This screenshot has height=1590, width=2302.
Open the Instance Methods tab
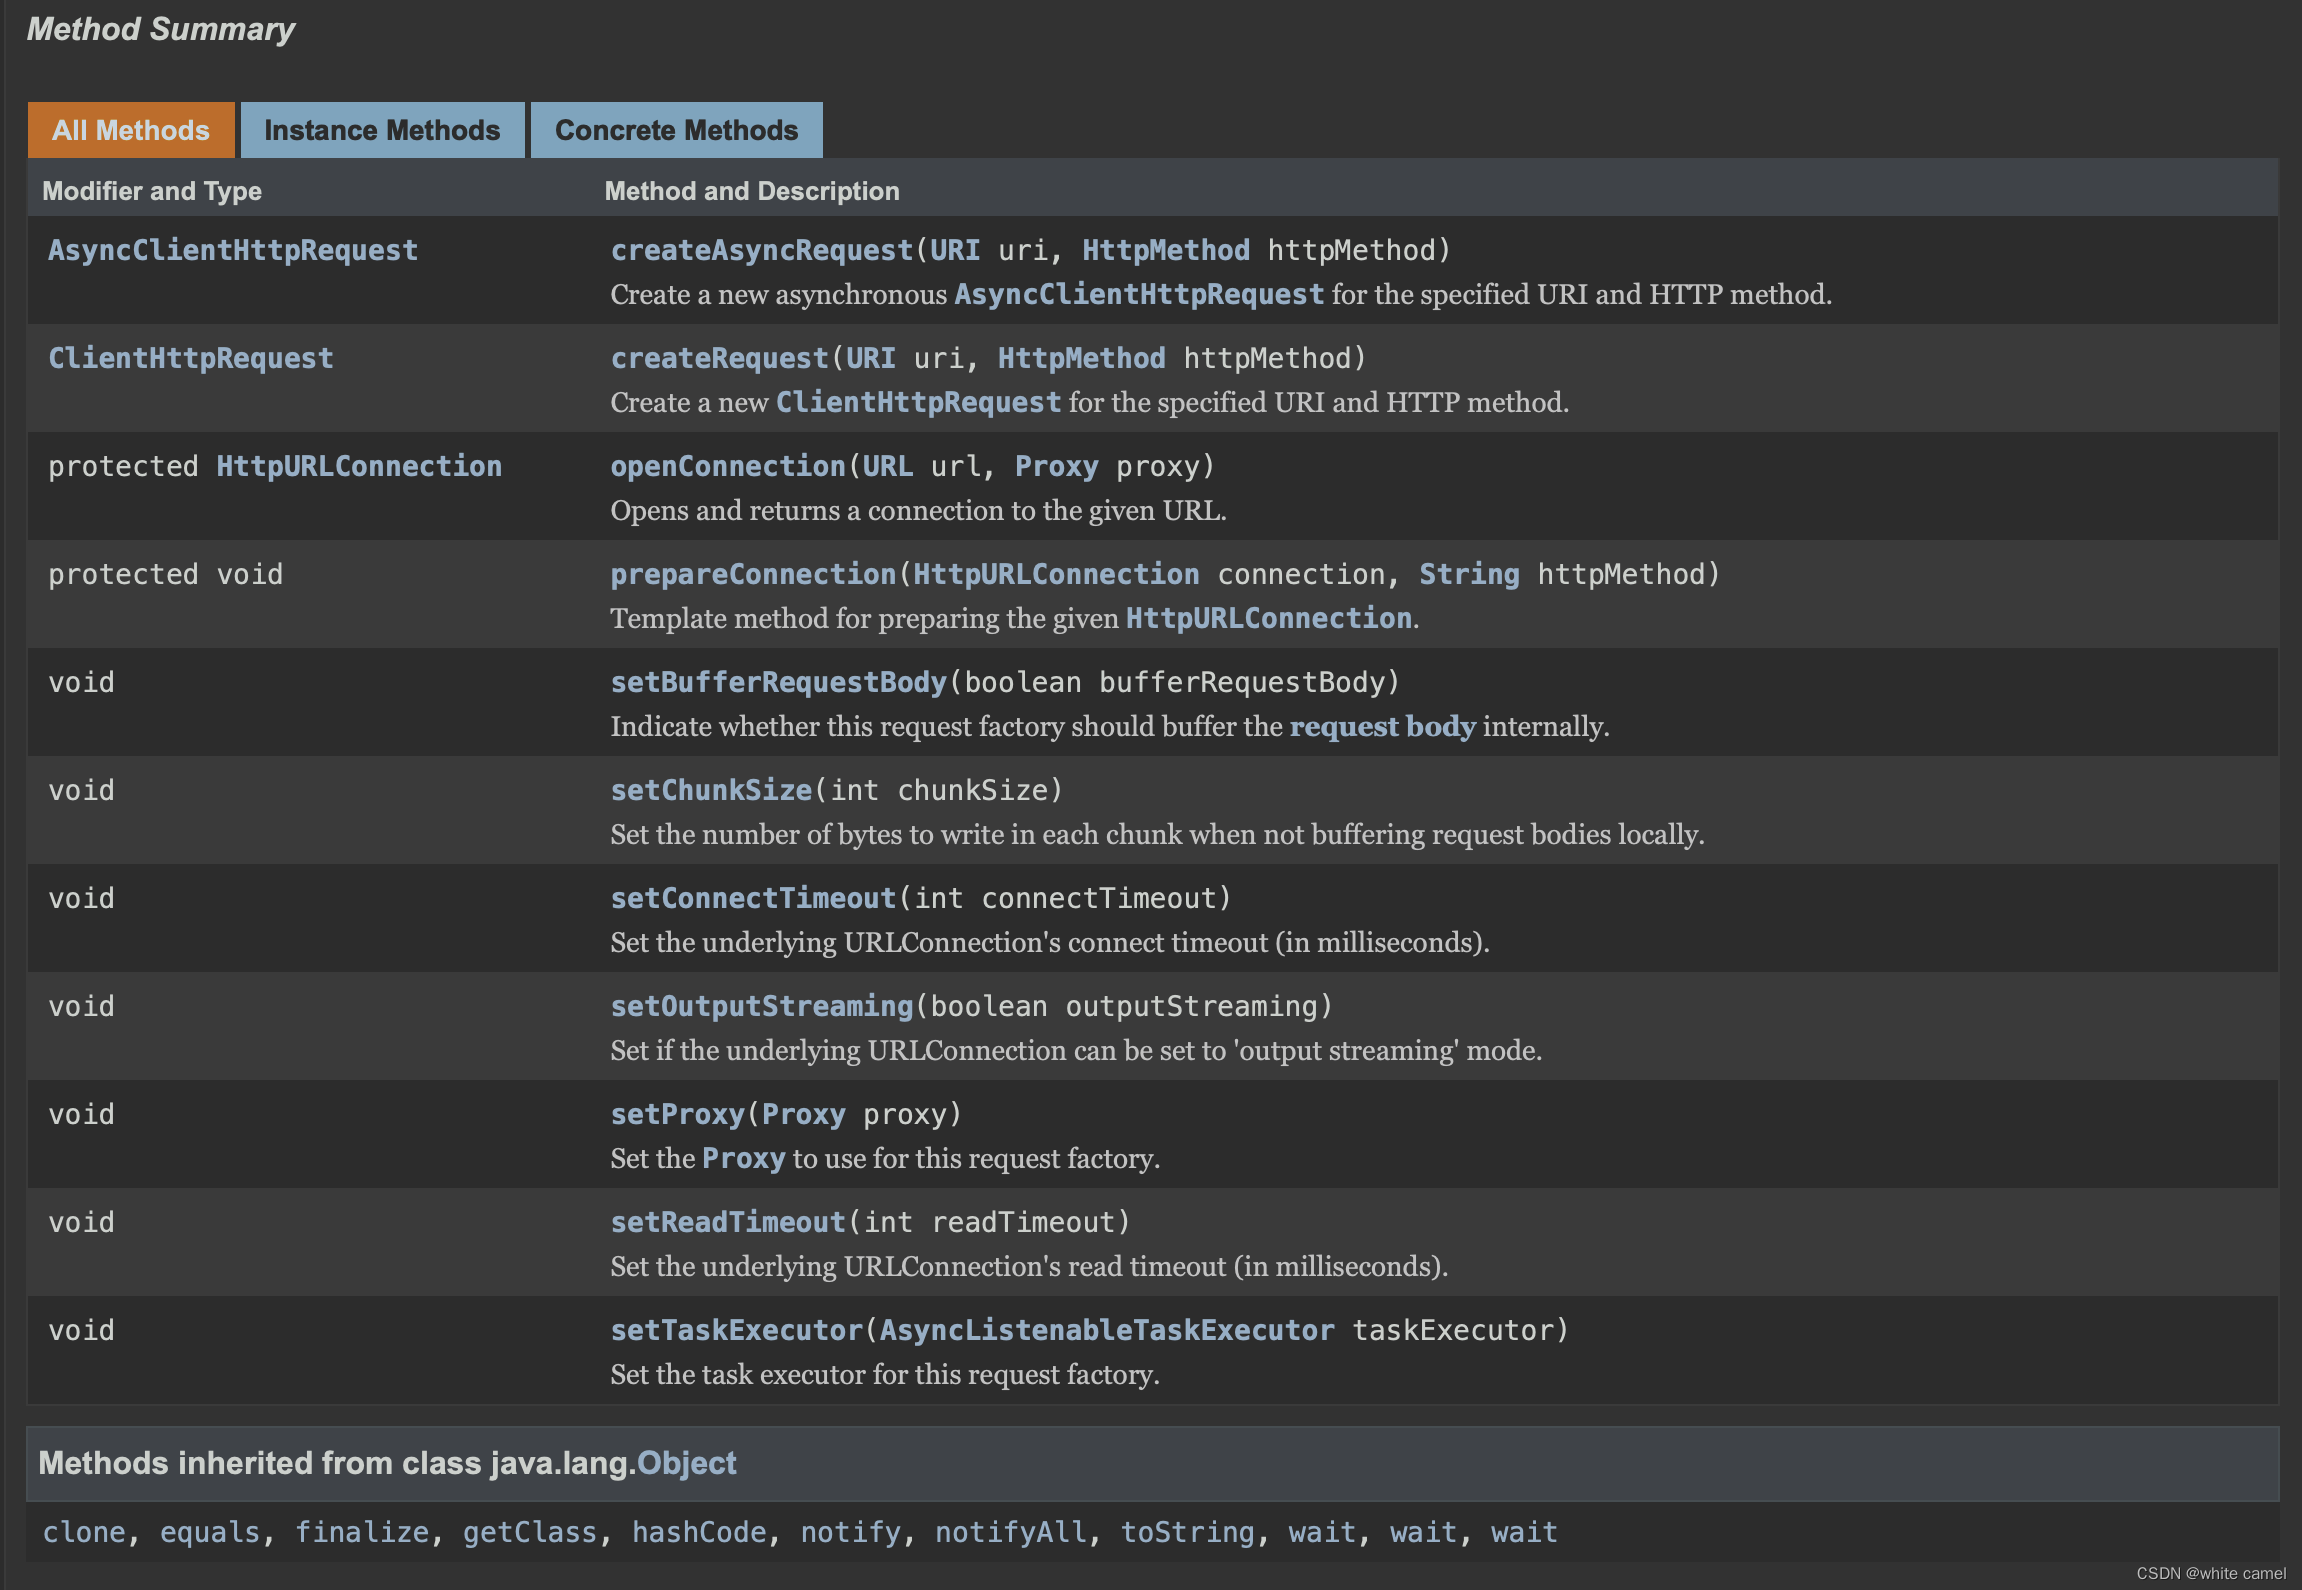tap(382, 130)
